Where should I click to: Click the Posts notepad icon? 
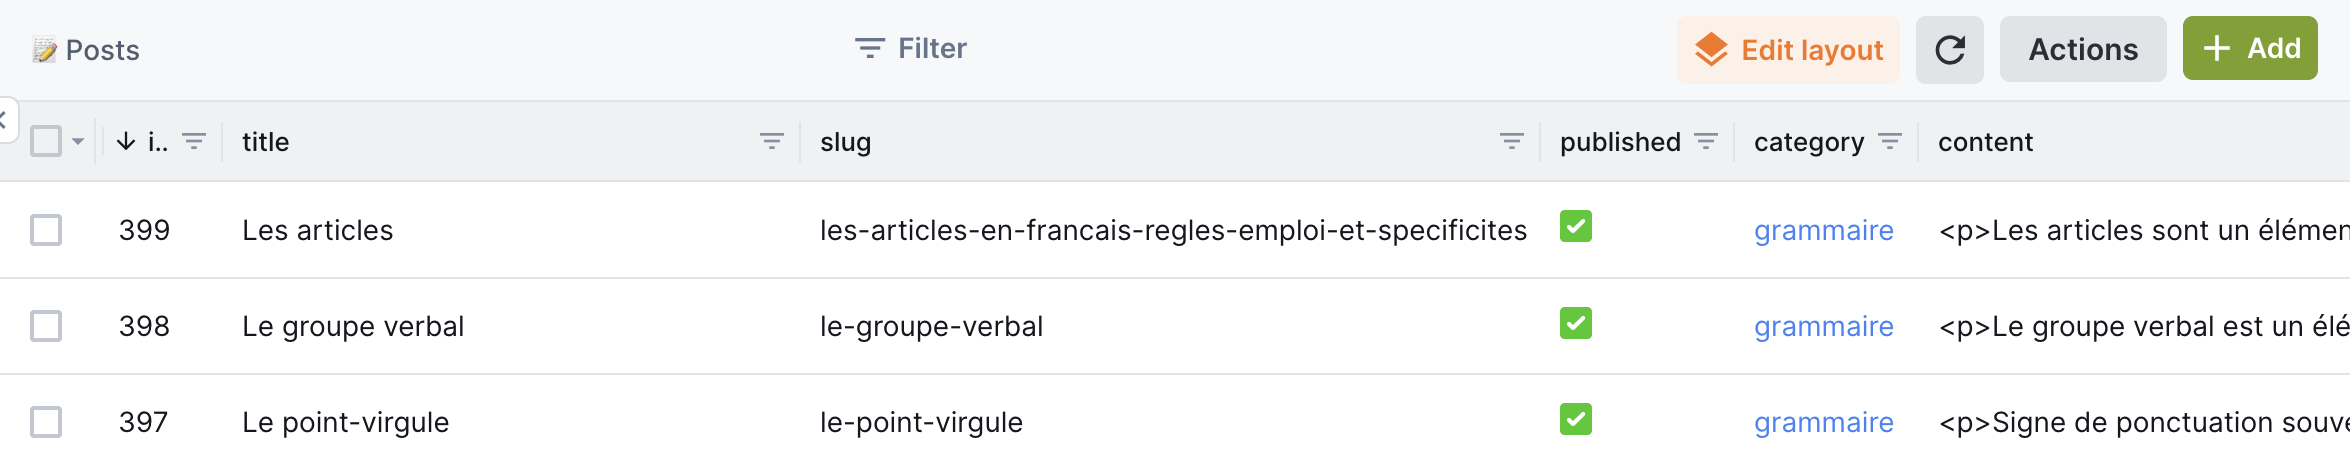[44, 50]
